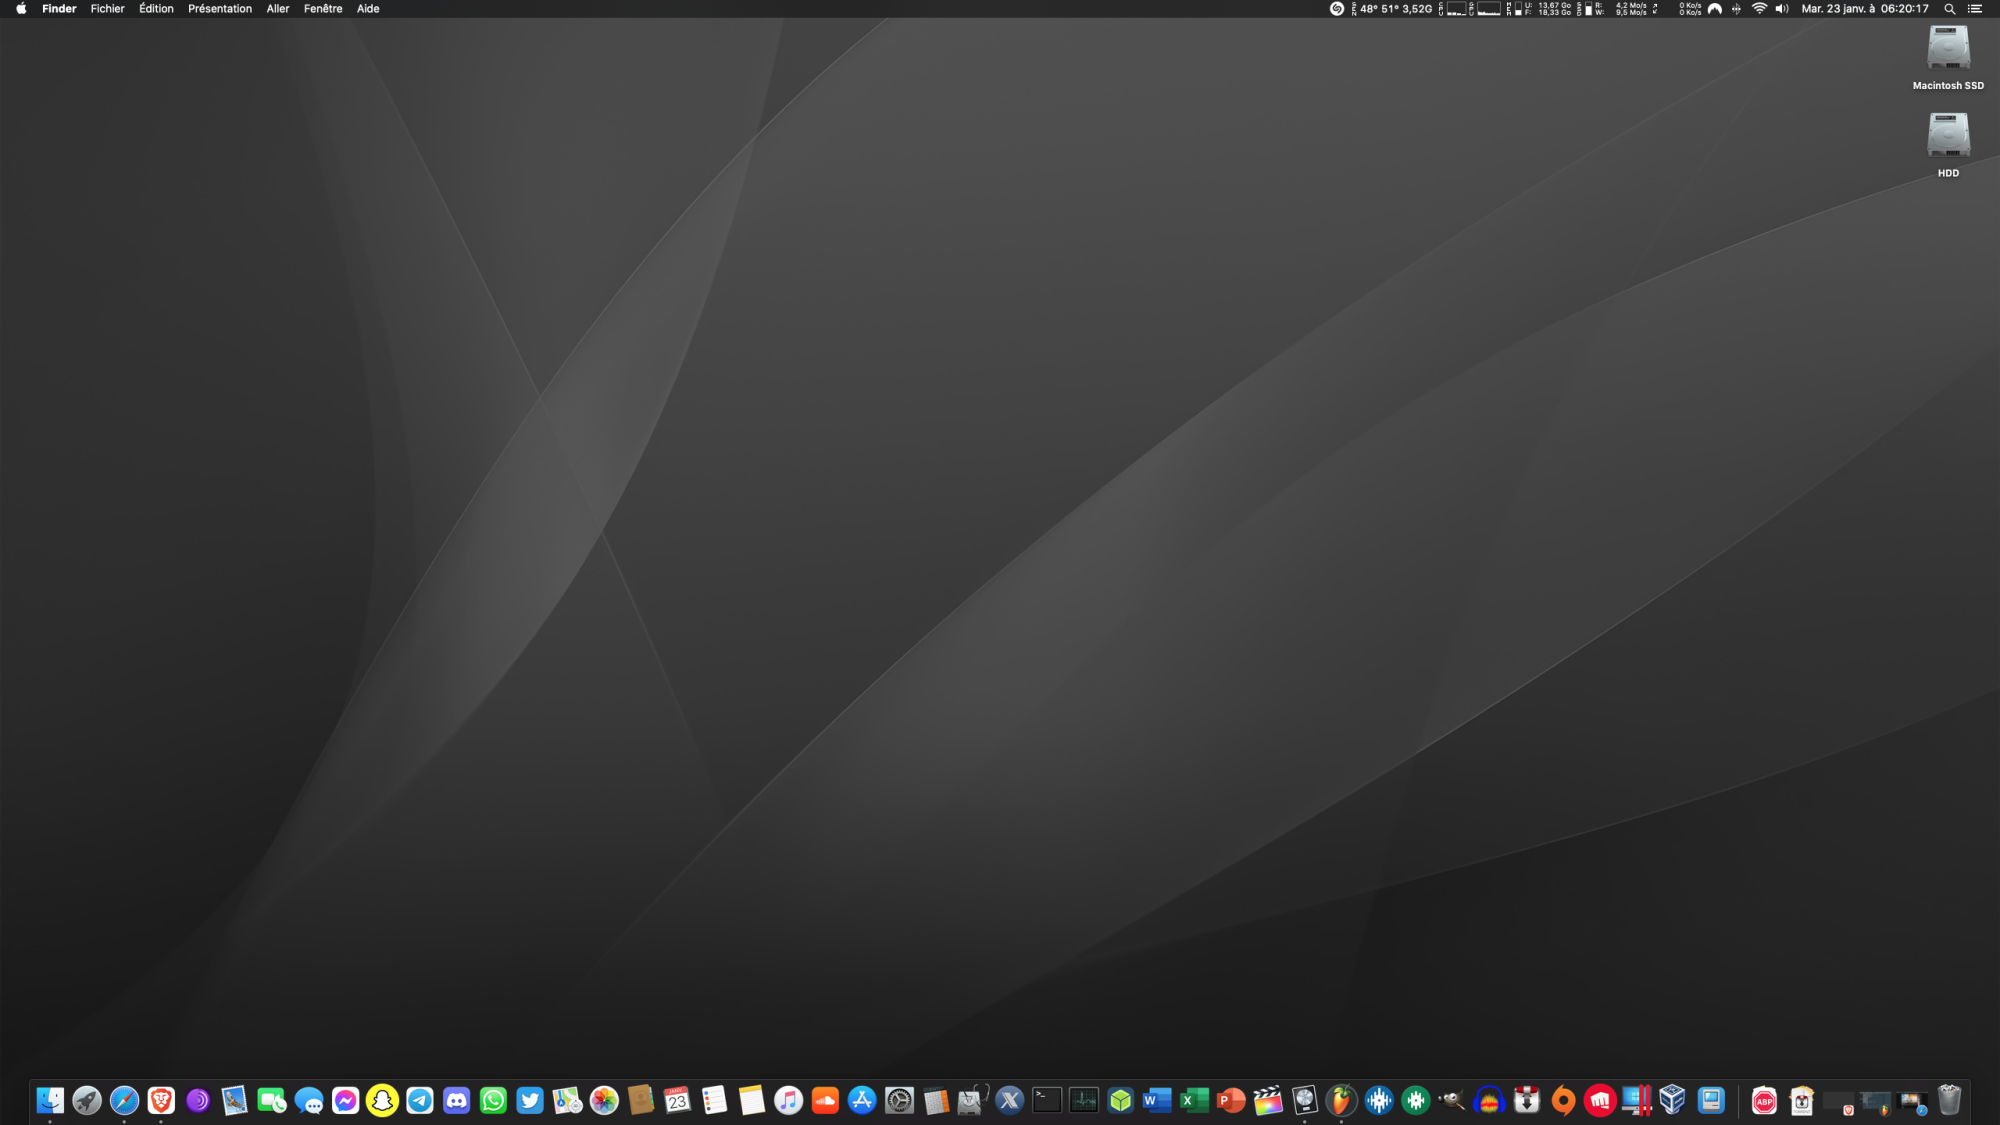This screenshot has width=2000, height=1125.
Task: Launch iTunes music note icon
Action: (x=789, y=1101)
